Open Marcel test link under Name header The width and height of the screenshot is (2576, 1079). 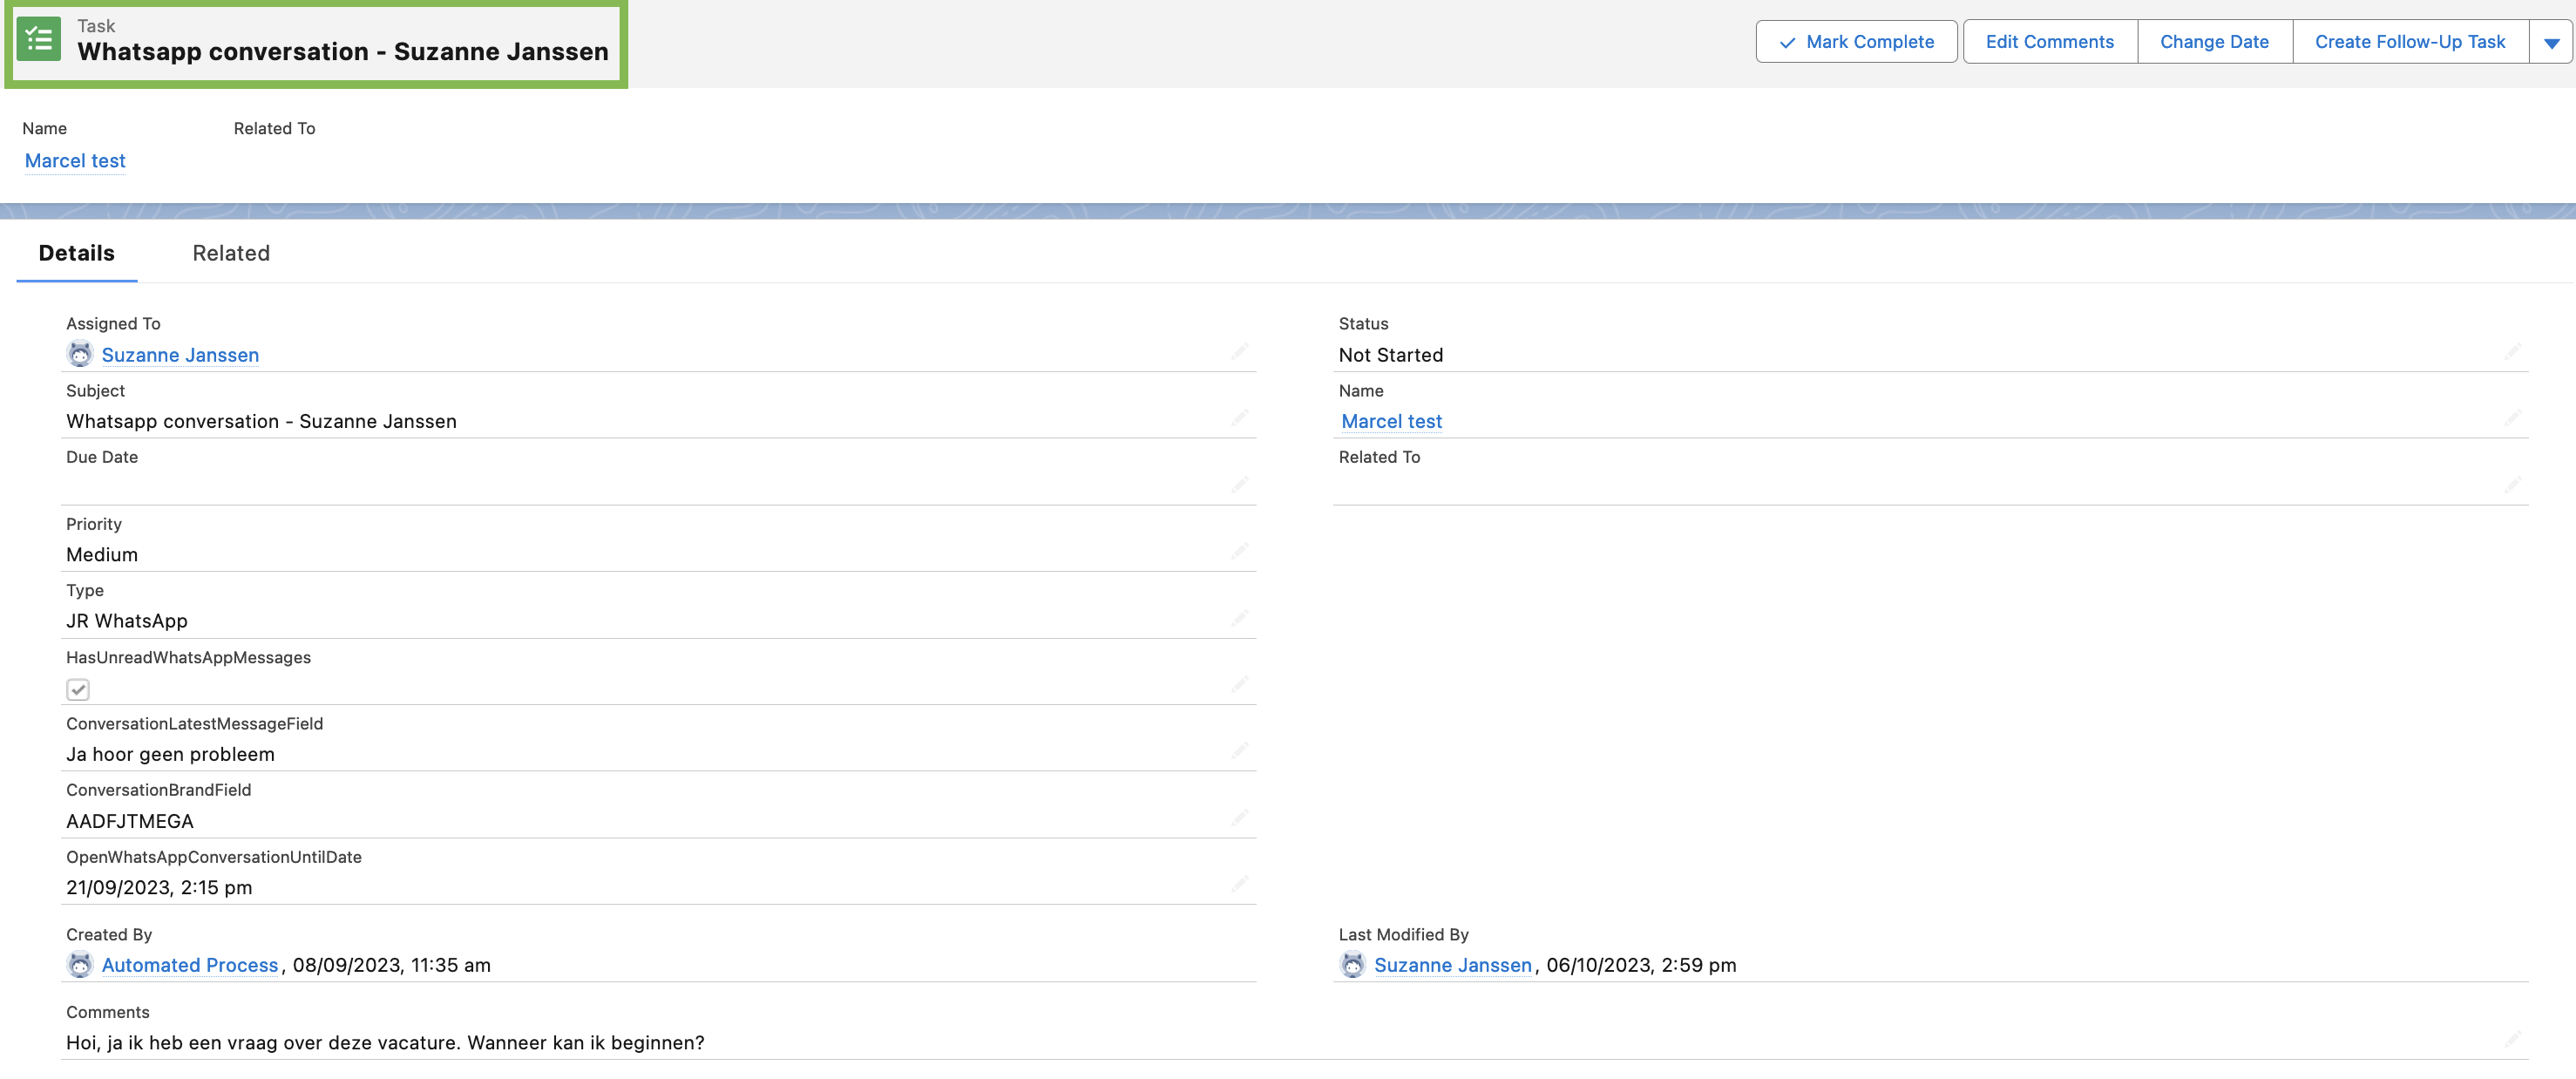tap(75, 161)
